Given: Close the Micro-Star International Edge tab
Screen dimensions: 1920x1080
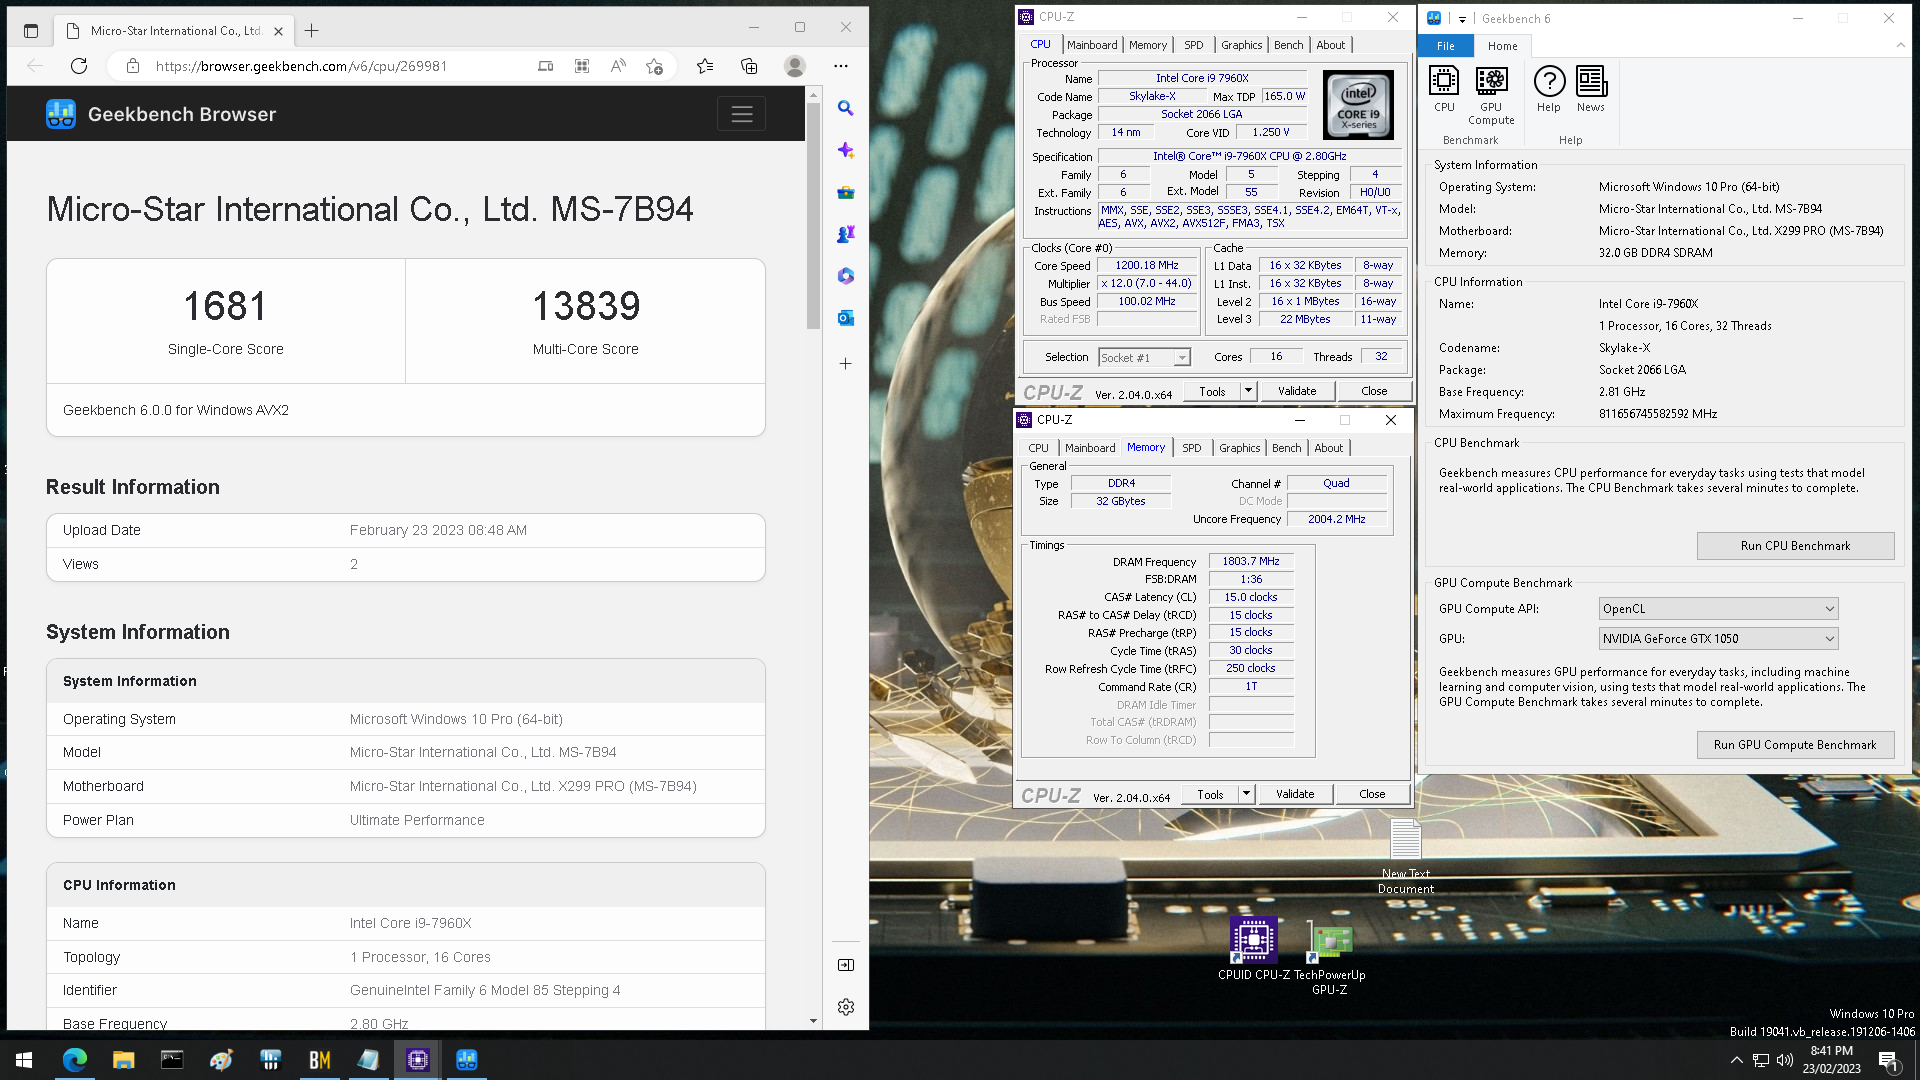Looking at the screenshot, I should 279,31.
